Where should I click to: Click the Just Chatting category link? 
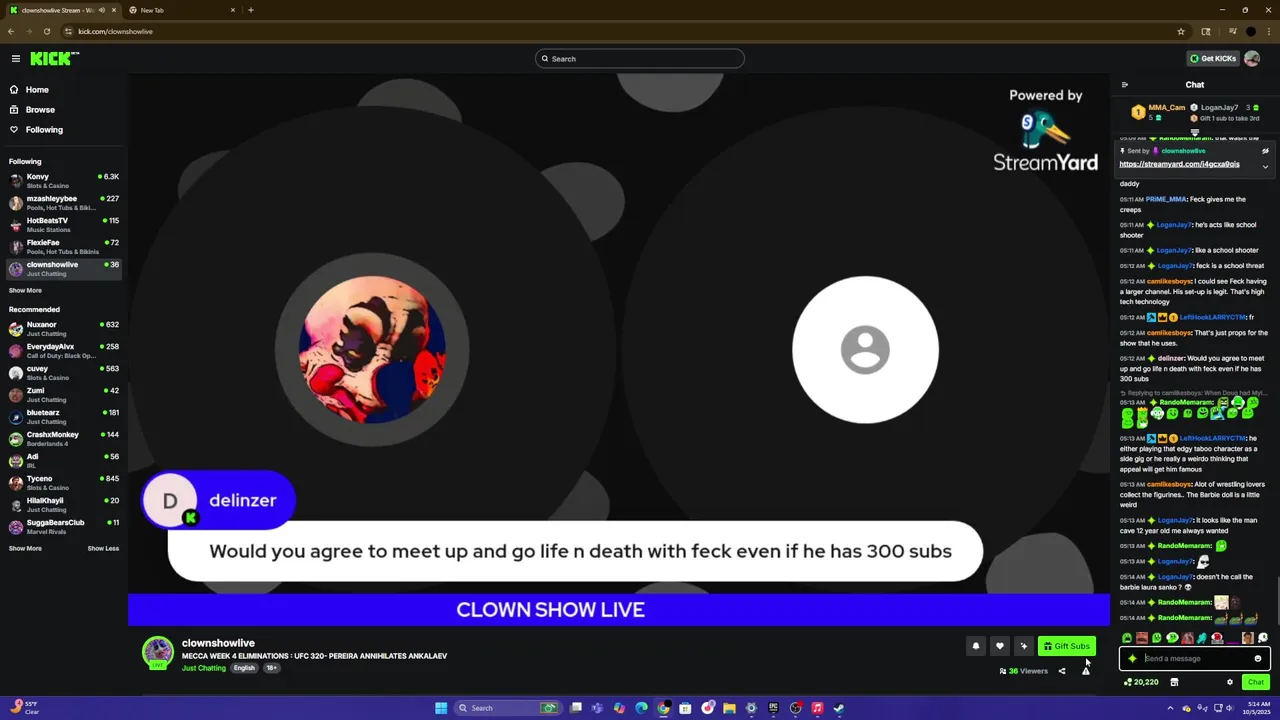[x=204, y=668]
